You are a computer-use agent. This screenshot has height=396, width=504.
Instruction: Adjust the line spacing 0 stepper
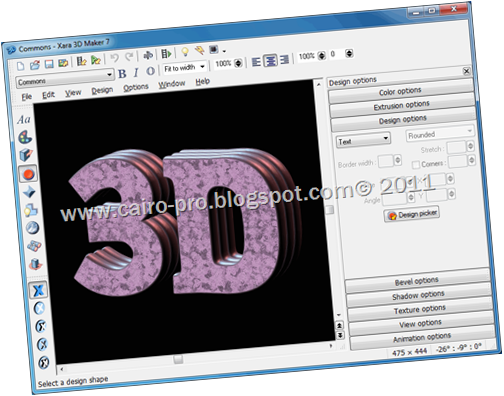(349, 53)
